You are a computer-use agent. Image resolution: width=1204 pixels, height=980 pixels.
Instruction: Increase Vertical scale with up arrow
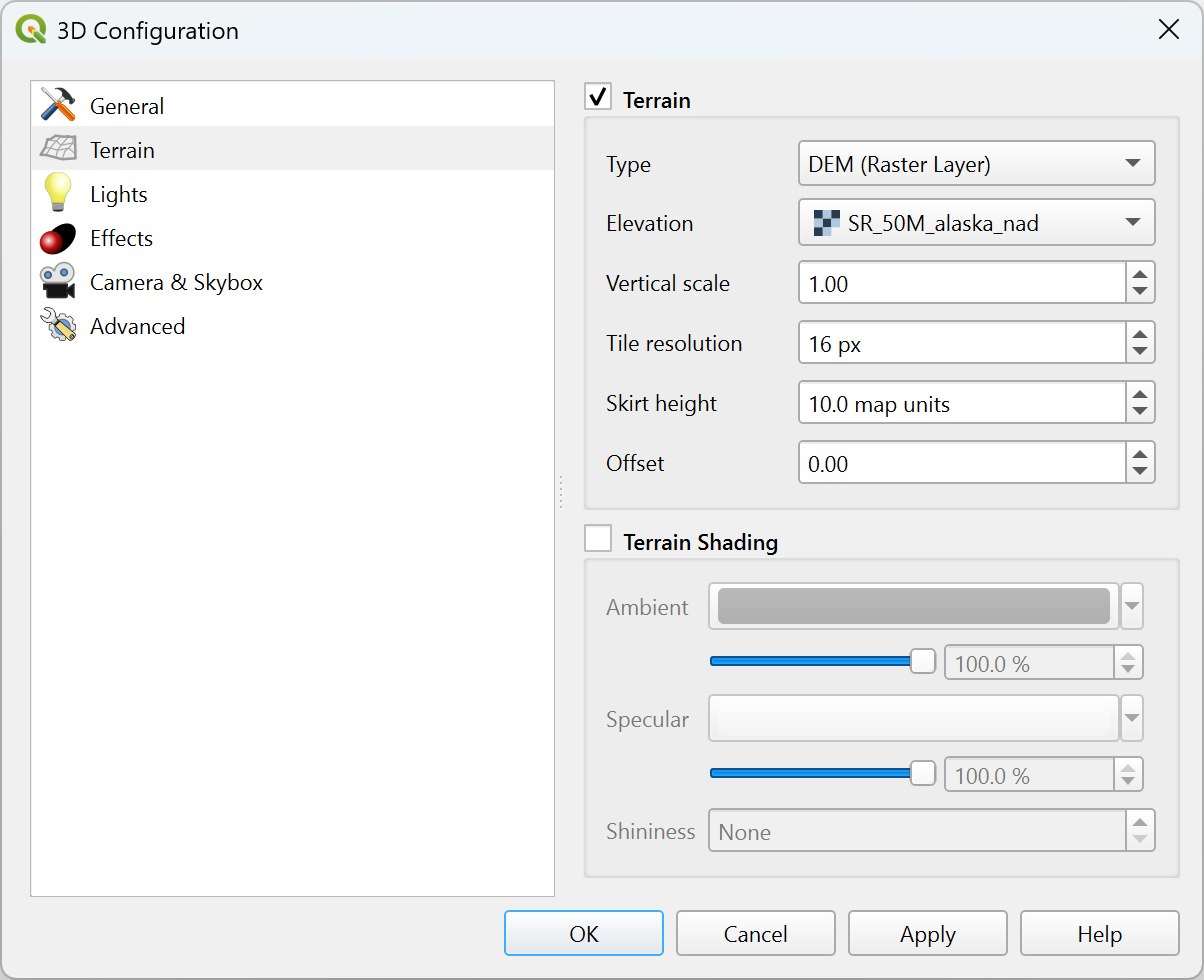pos(1140,273)
